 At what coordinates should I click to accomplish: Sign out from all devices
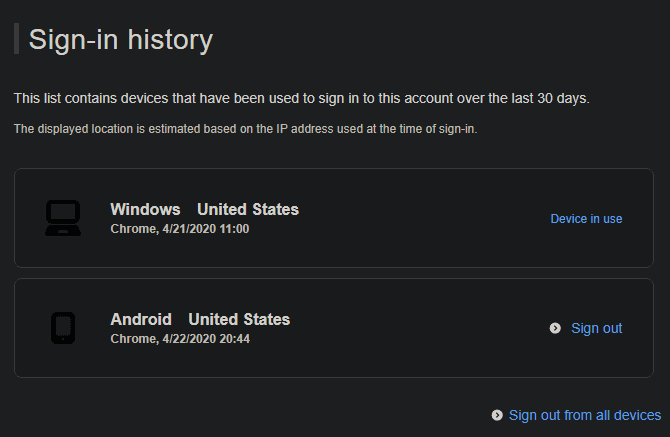point(584,415)
